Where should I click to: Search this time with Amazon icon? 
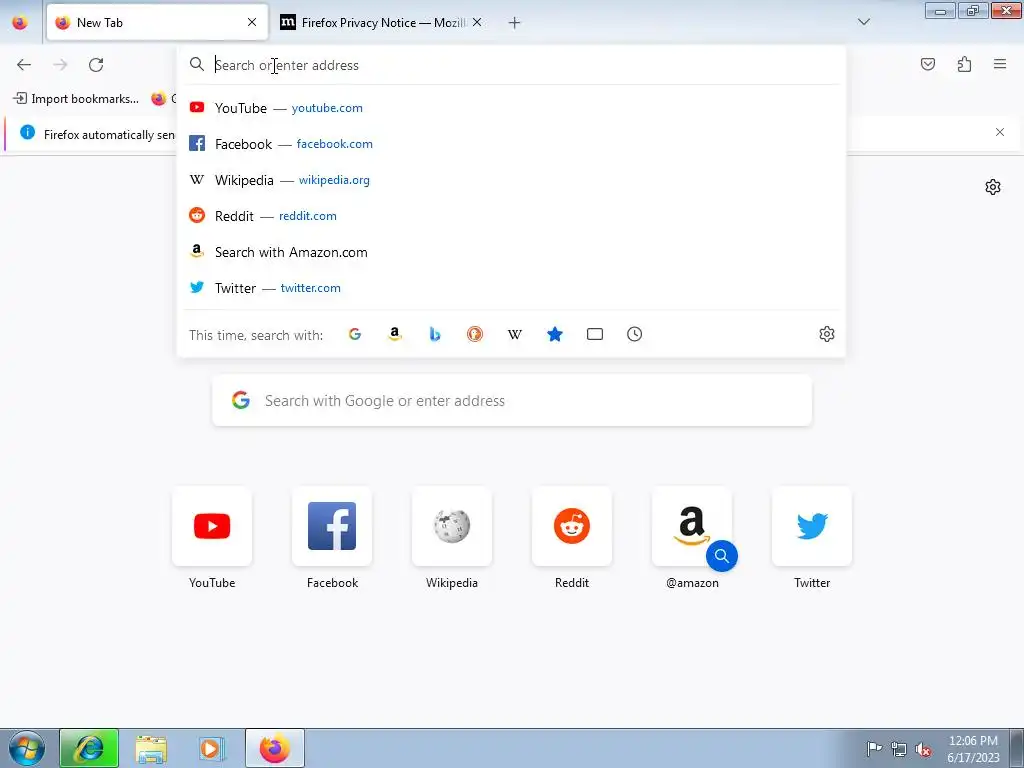pos(394,334)
